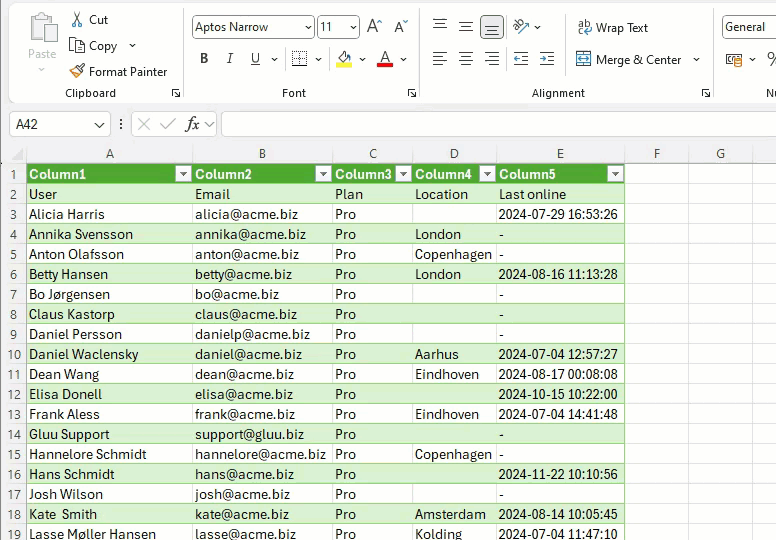776x540 pixels.
Task: Toggle Bold formatting
Action: coord(204,60)
